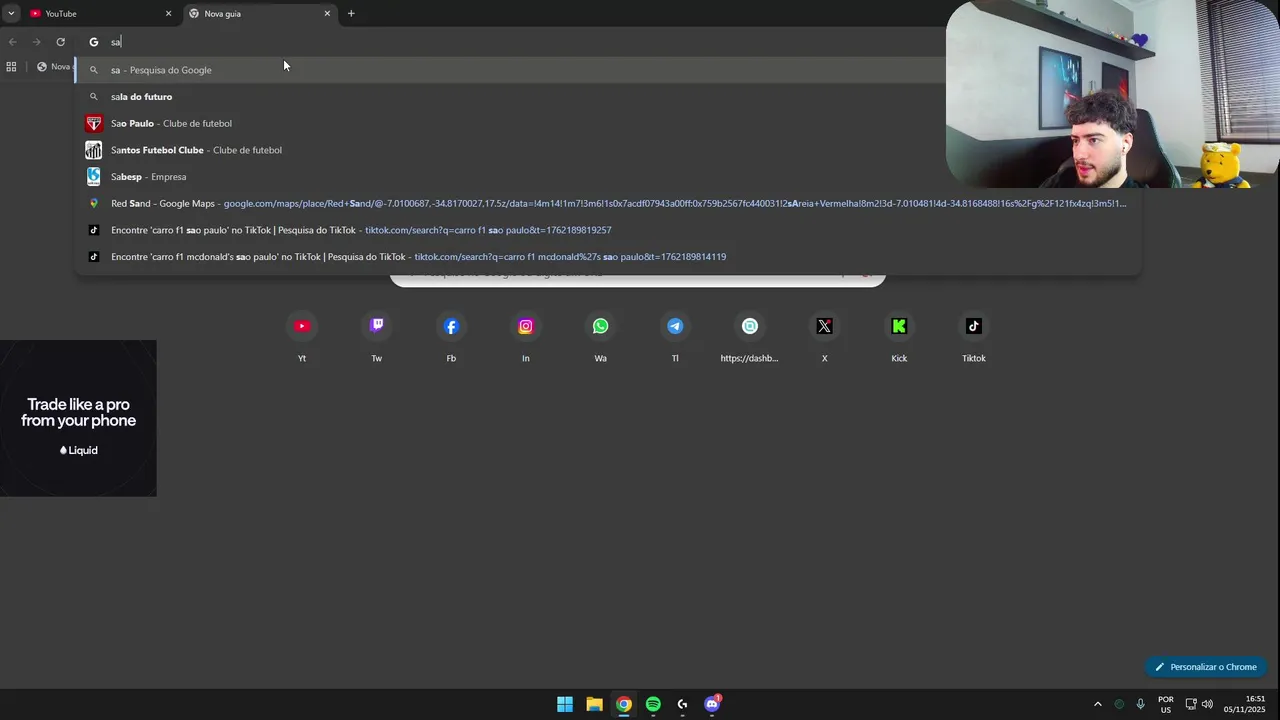Close the YouTube tab

[168, 14]
